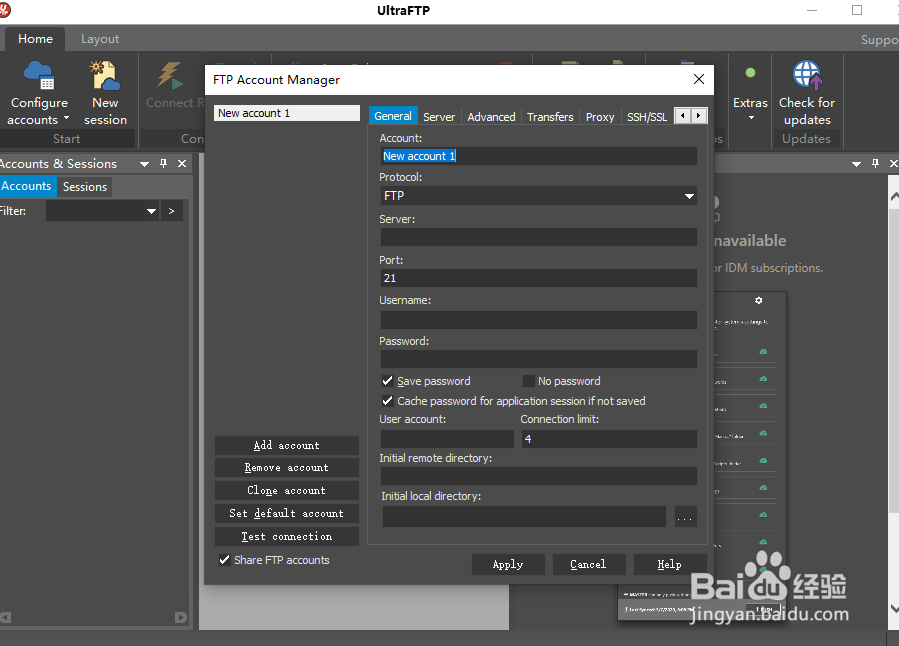Click the Cancel button
The image size is (899, 646).
pyautogui.click(x=589, y=565)
